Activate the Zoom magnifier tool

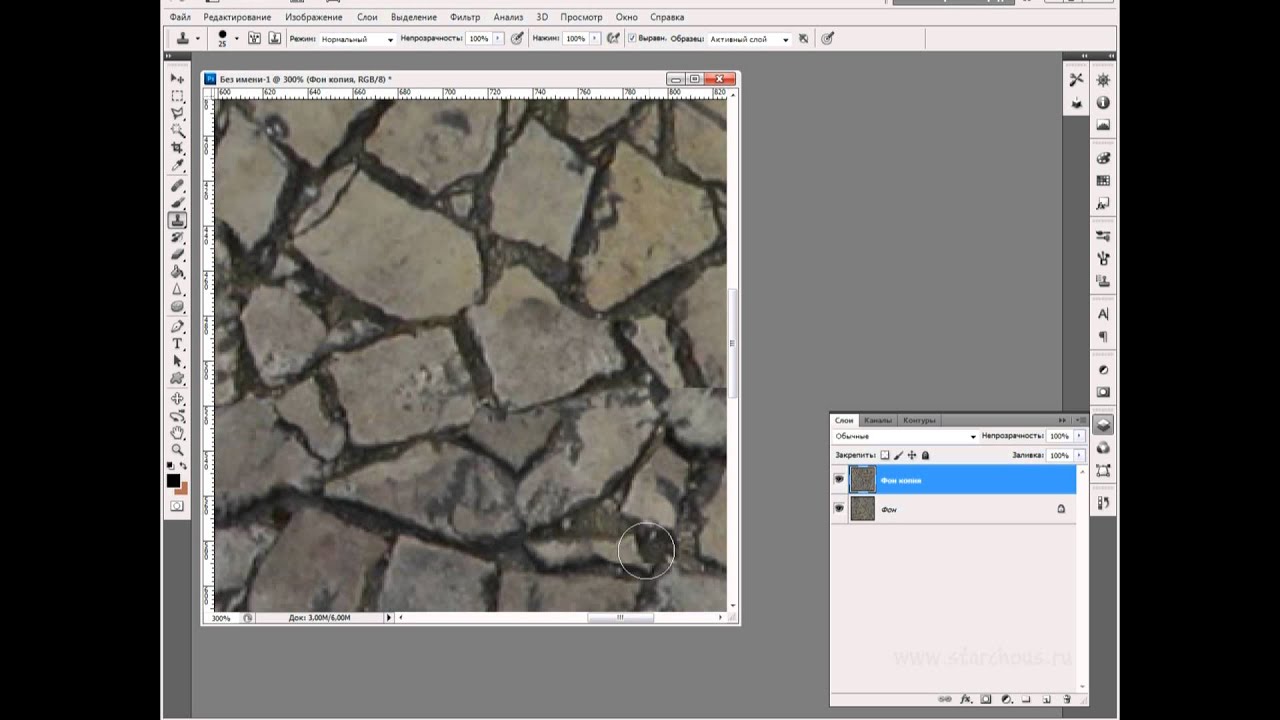177,450
